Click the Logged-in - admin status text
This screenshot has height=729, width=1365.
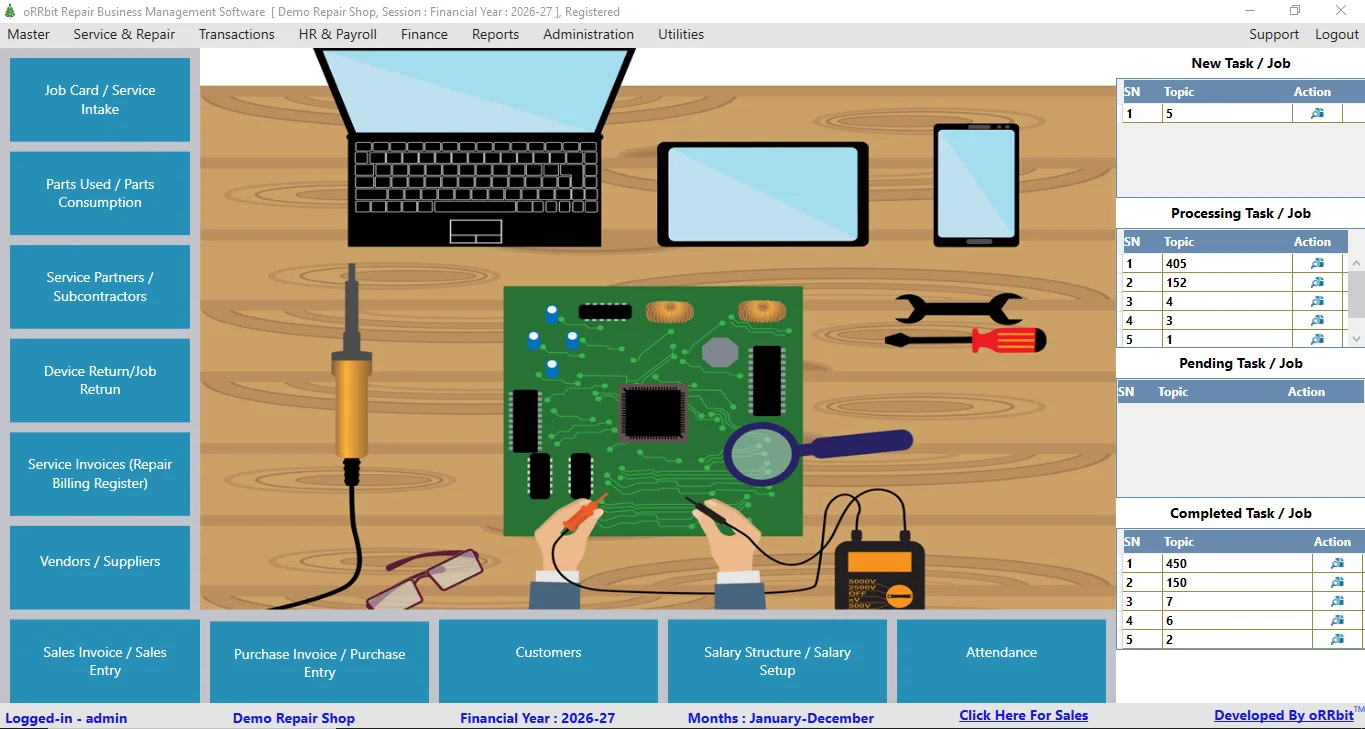pyautogui.click(x=66, y=718)
